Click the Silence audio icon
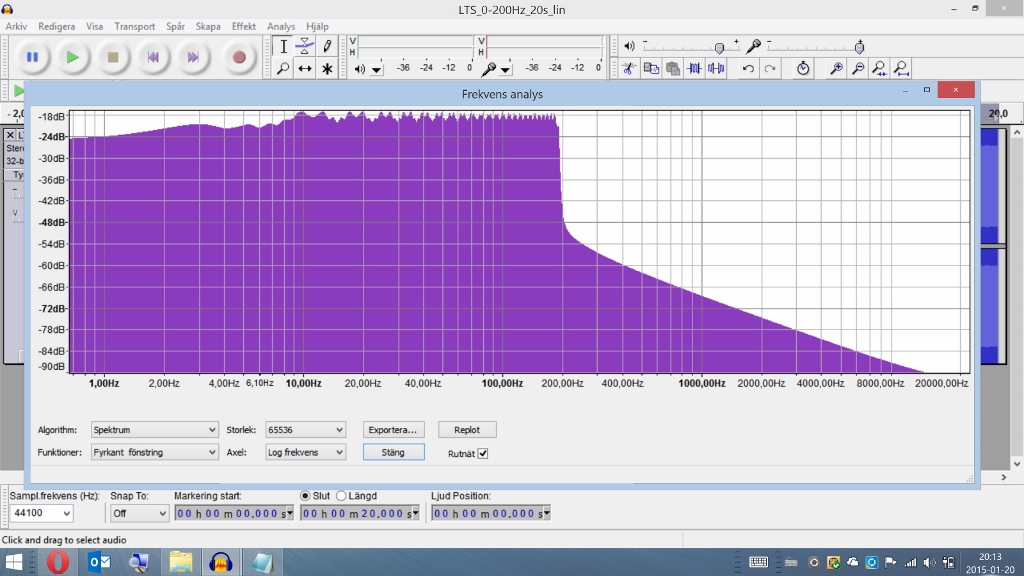 715,68
